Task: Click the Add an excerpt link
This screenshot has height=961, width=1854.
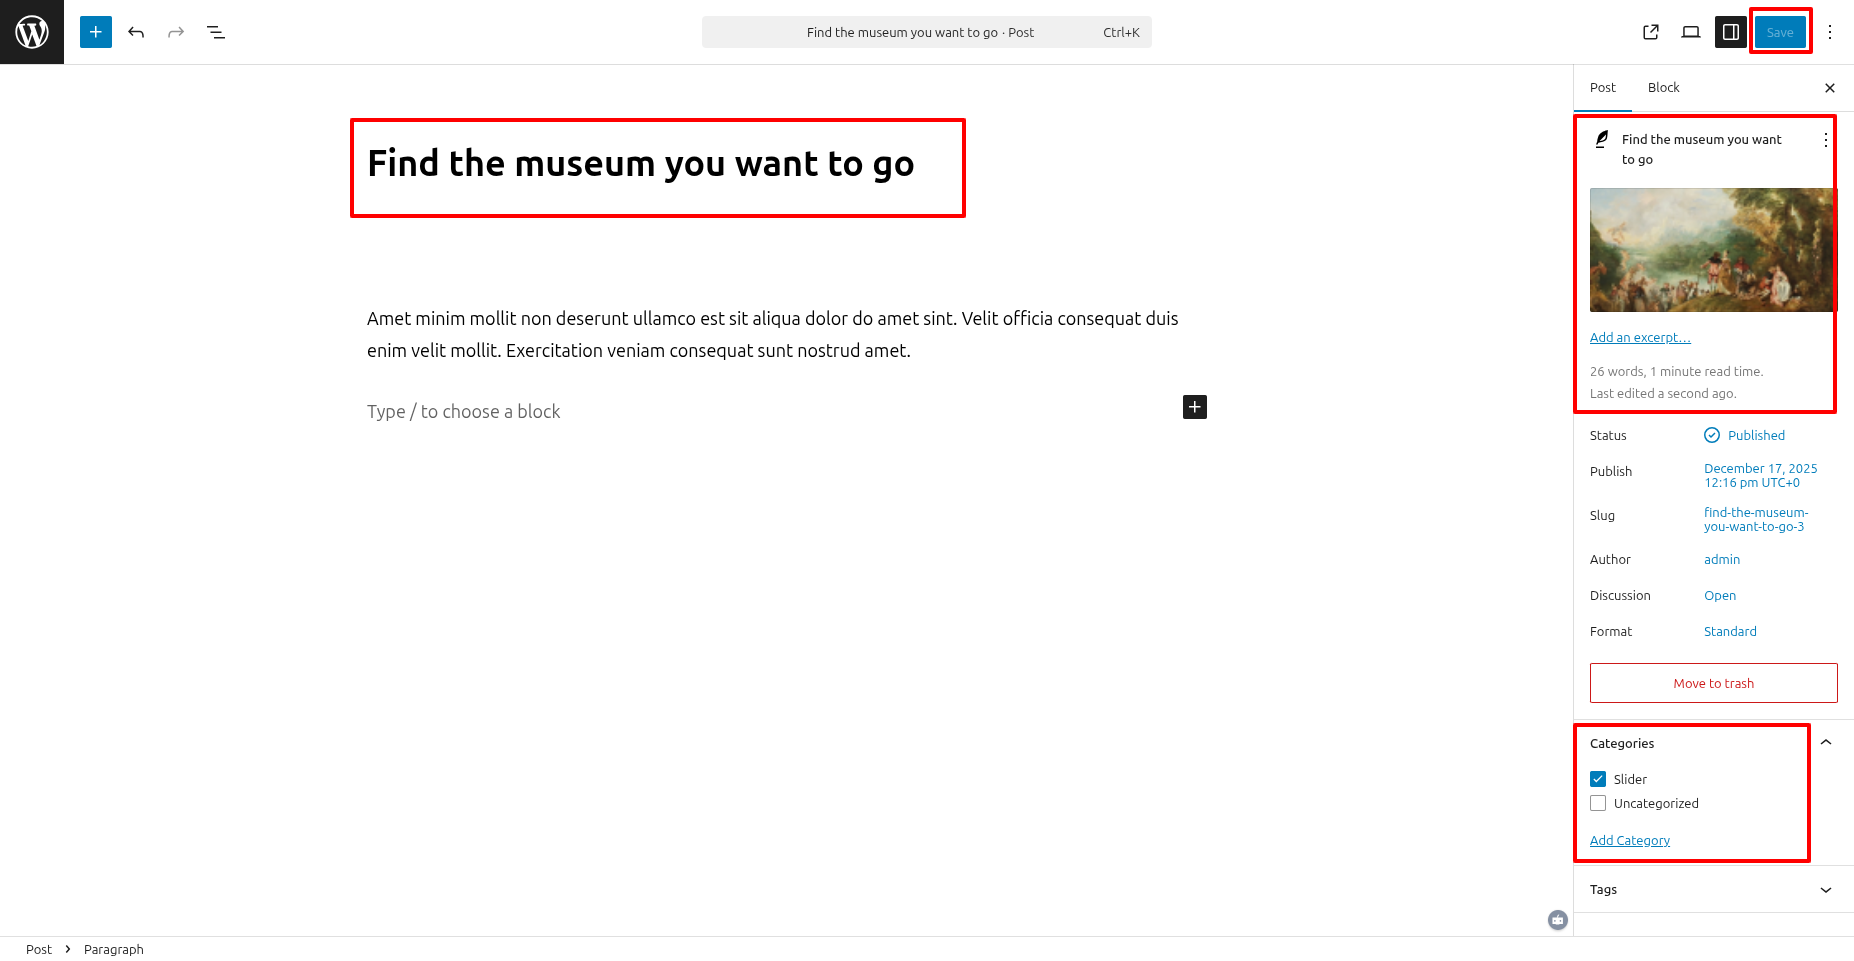Action: [1640, 338]
